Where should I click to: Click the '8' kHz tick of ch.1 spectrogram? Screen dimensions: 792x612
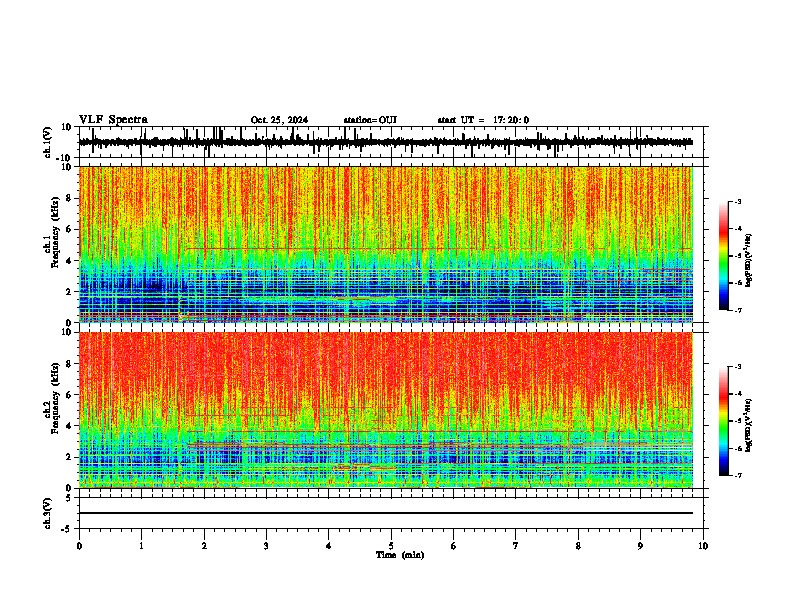[70, 198]
